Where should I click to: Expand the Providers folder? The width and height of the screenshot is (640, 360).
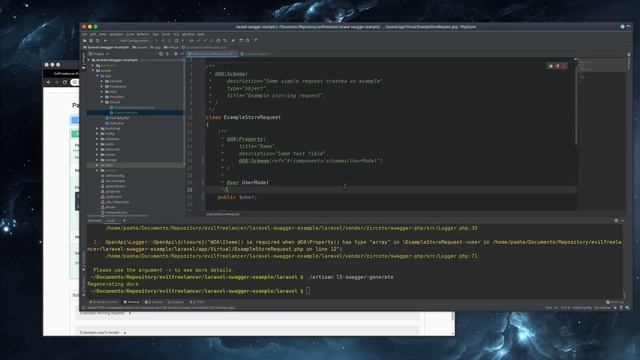pyautogui.click(x=102, y=97)
